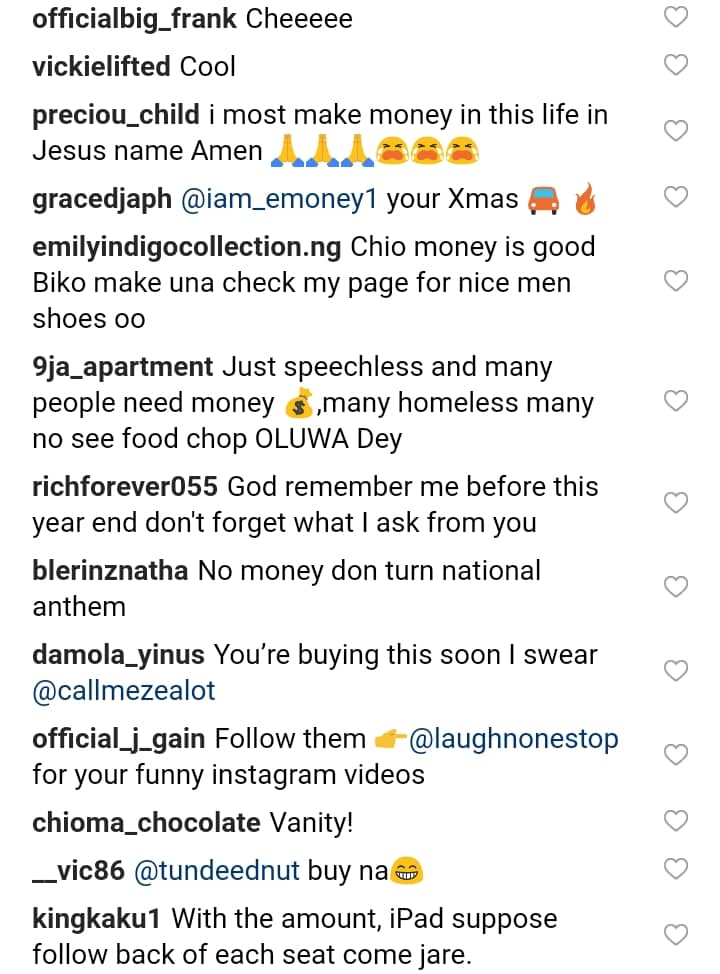
Task: Like preciou_child's comment with heart icon
Action: pyautogui.click(x=677, y=131)
